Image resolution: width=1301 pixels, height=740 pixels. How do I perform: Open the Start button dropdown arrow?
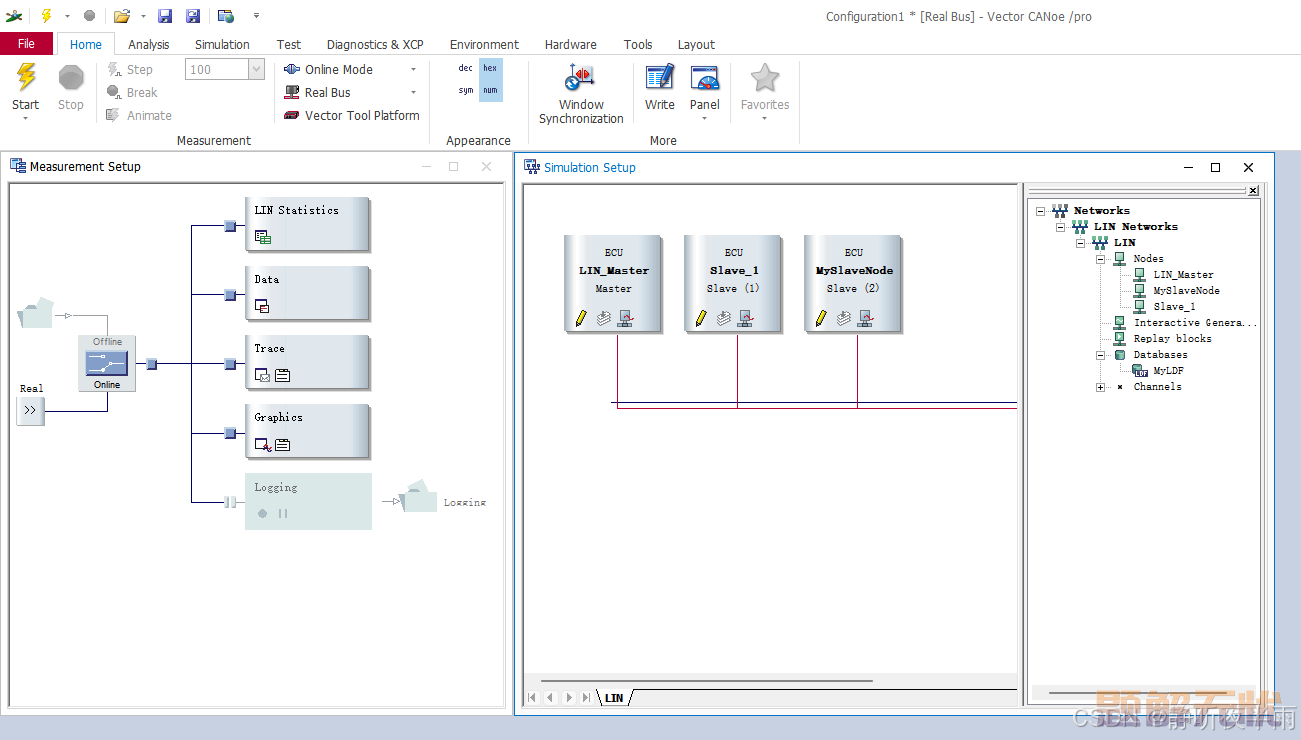26,118
